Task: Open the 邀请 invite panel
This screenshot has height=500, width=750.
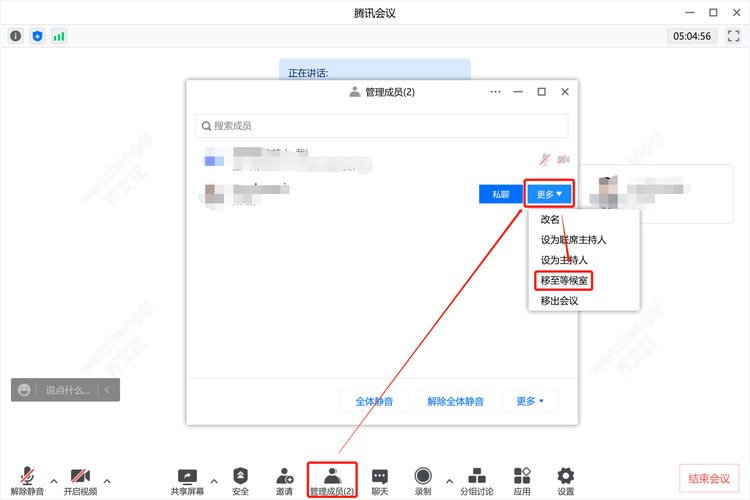Action: 284,480
